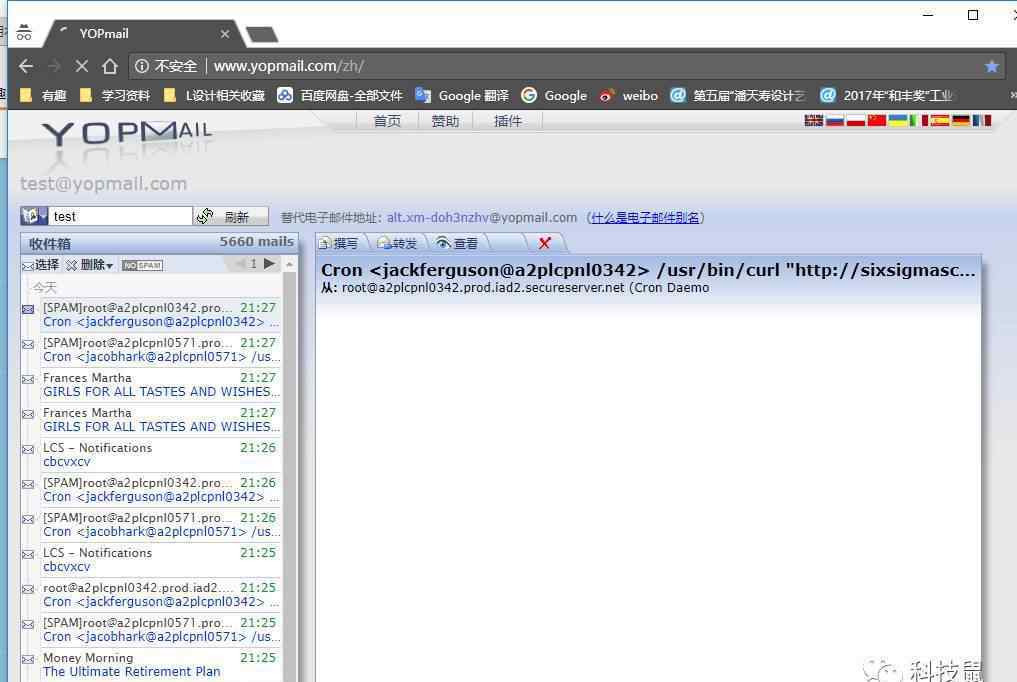Open the 百度网盘-全部文件 bookmark

click(340, 96)
